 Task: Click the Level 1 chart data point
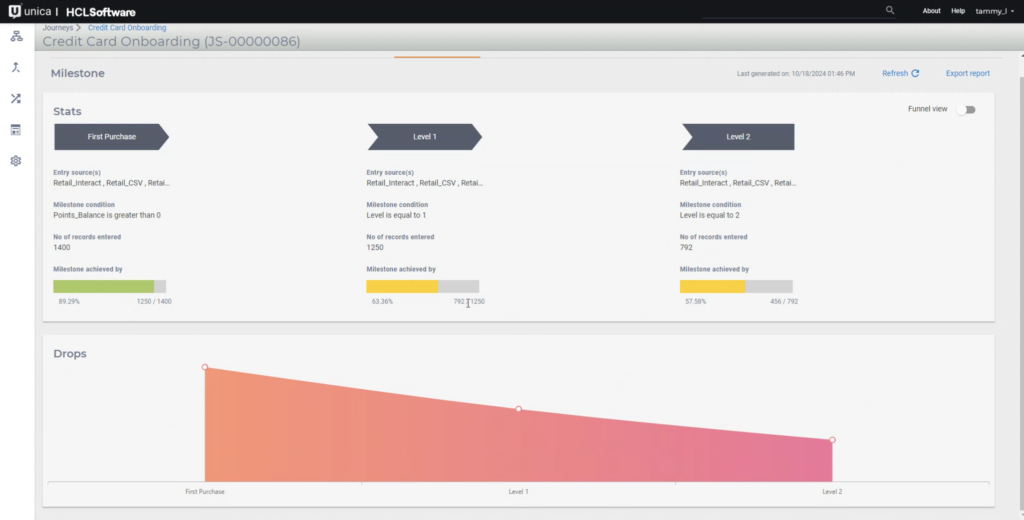519,409
